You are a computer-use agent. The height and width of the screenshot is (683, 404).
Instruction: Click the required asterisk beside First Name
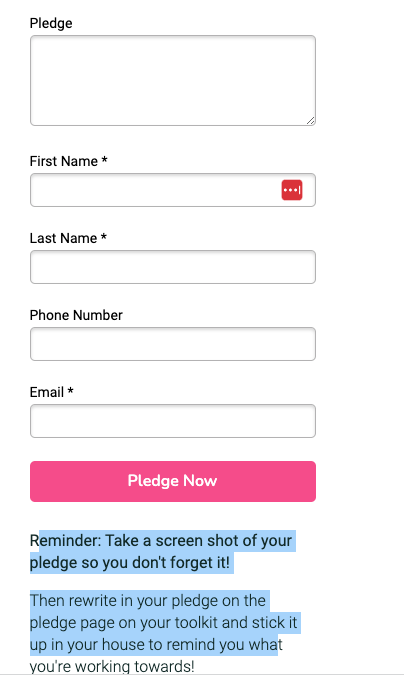[x=105, y=160]
